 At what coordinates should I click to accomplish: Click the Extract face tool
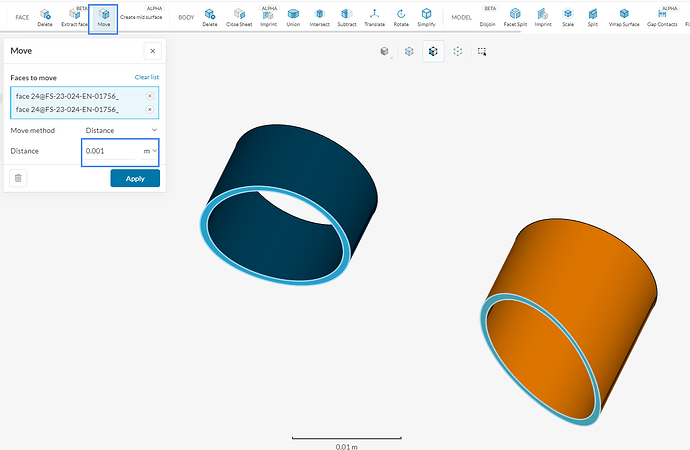point(74,16)
